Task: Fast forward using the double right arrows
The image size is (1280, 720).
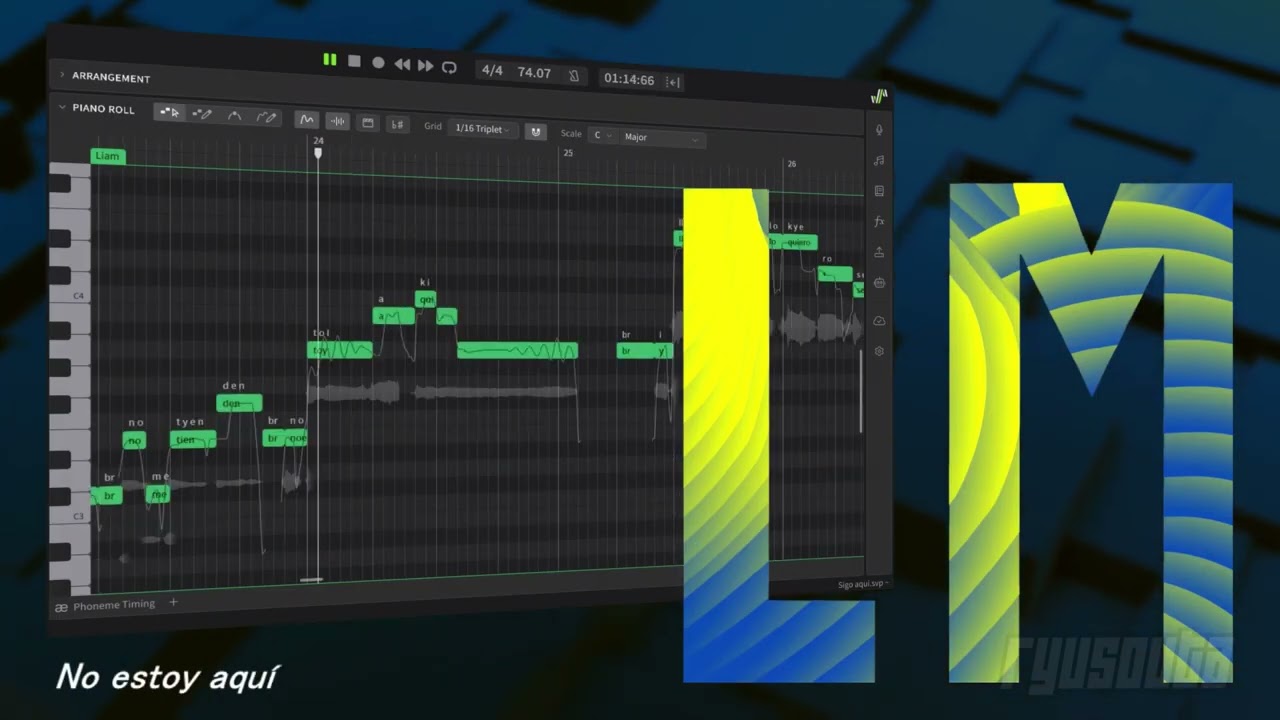Action: point(425,65)
